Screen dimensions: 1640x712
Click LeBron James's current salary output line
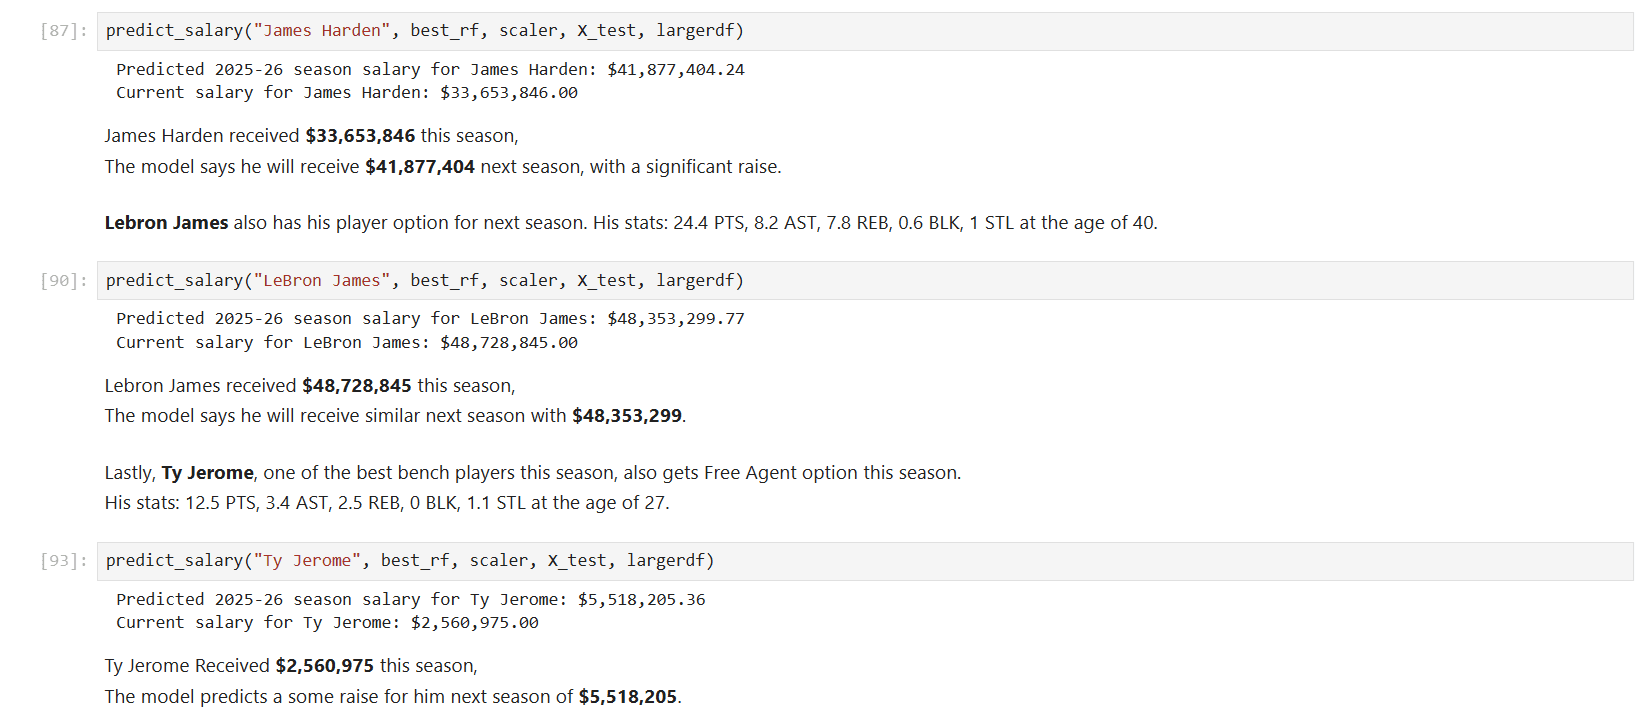(346, 343)
